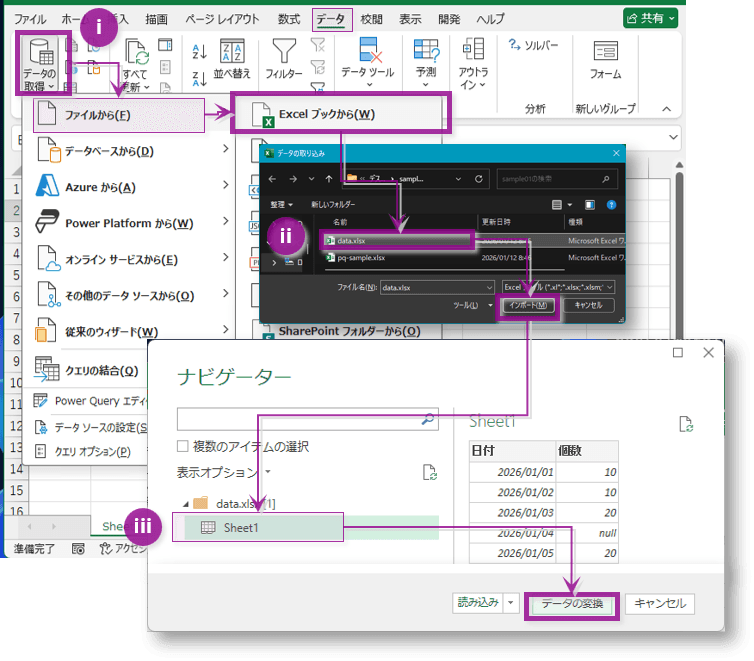This screenshot has height=661, width=754.
Task: Click the up-arrow icon in file dialog
Action: [x=329, y=179]
